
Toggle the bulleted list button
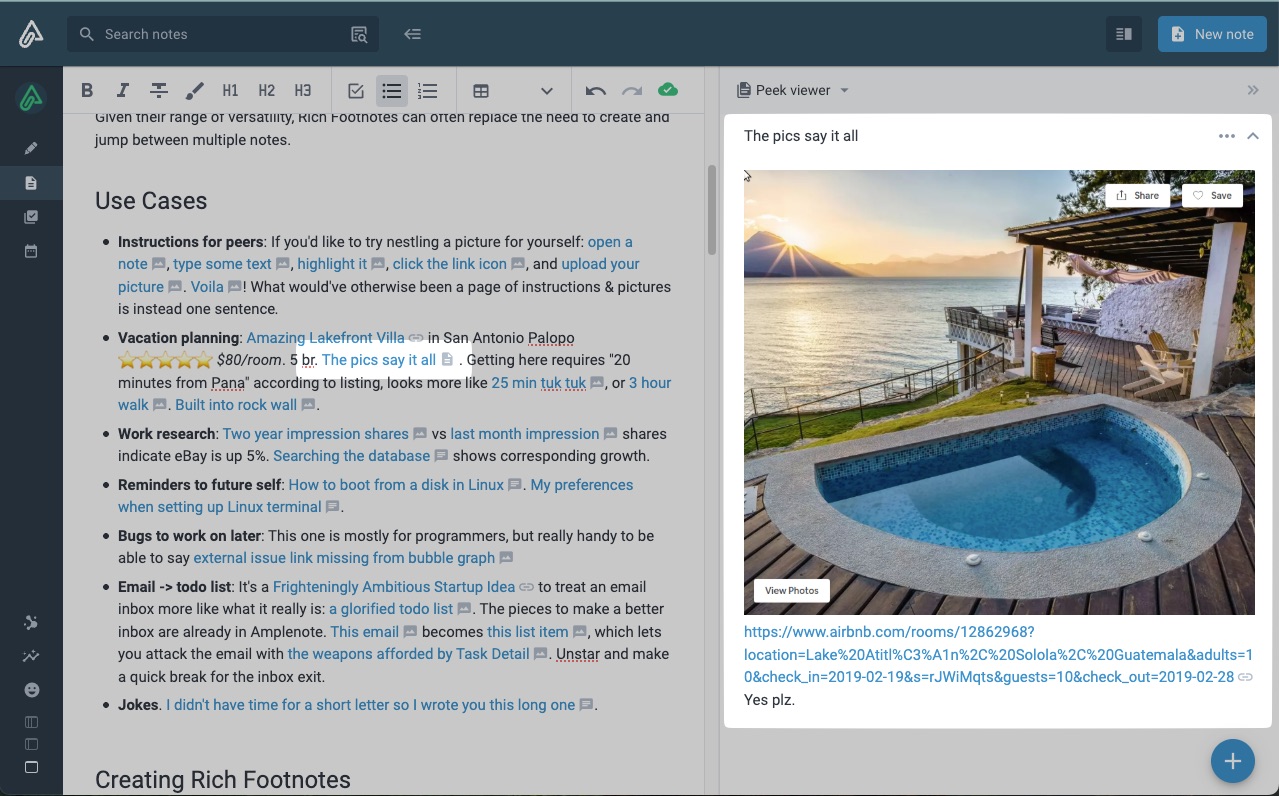tap(391, 91)
